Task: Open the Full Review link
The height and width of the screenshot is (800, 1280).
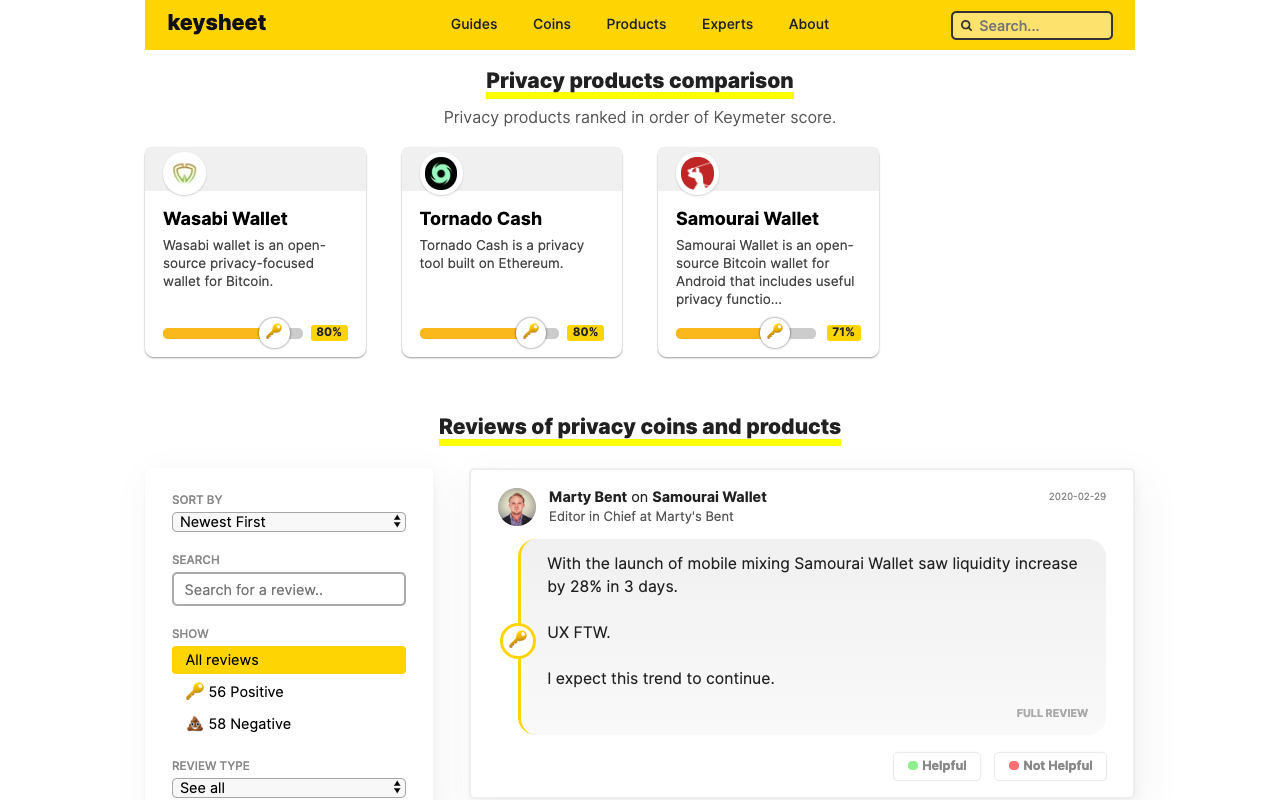Action: point(1052,713)
